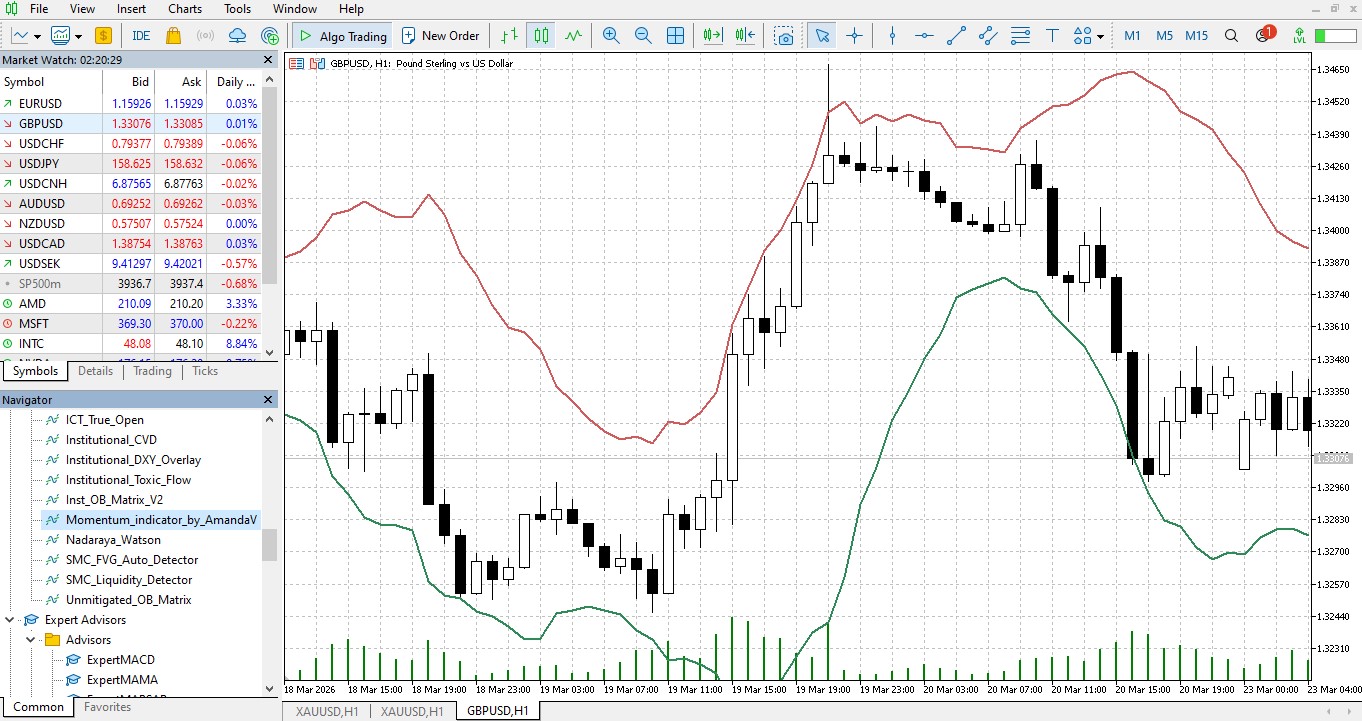The height and width of the screenshot is (721, 1362).
Task: Select the Fibonacci retracement tool
Action: [x=1020, y=36]
